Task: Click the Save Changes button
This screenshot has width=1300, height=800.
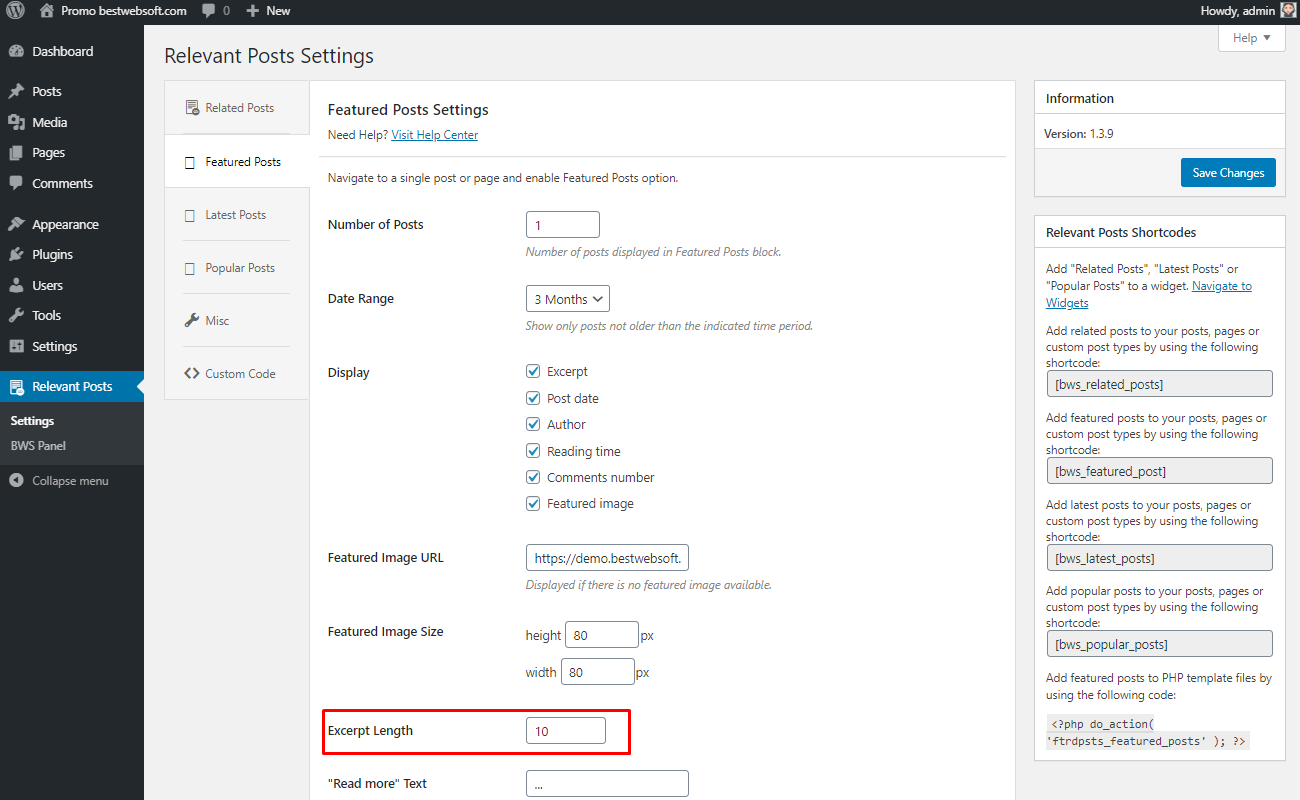Action: point(1228,172)
